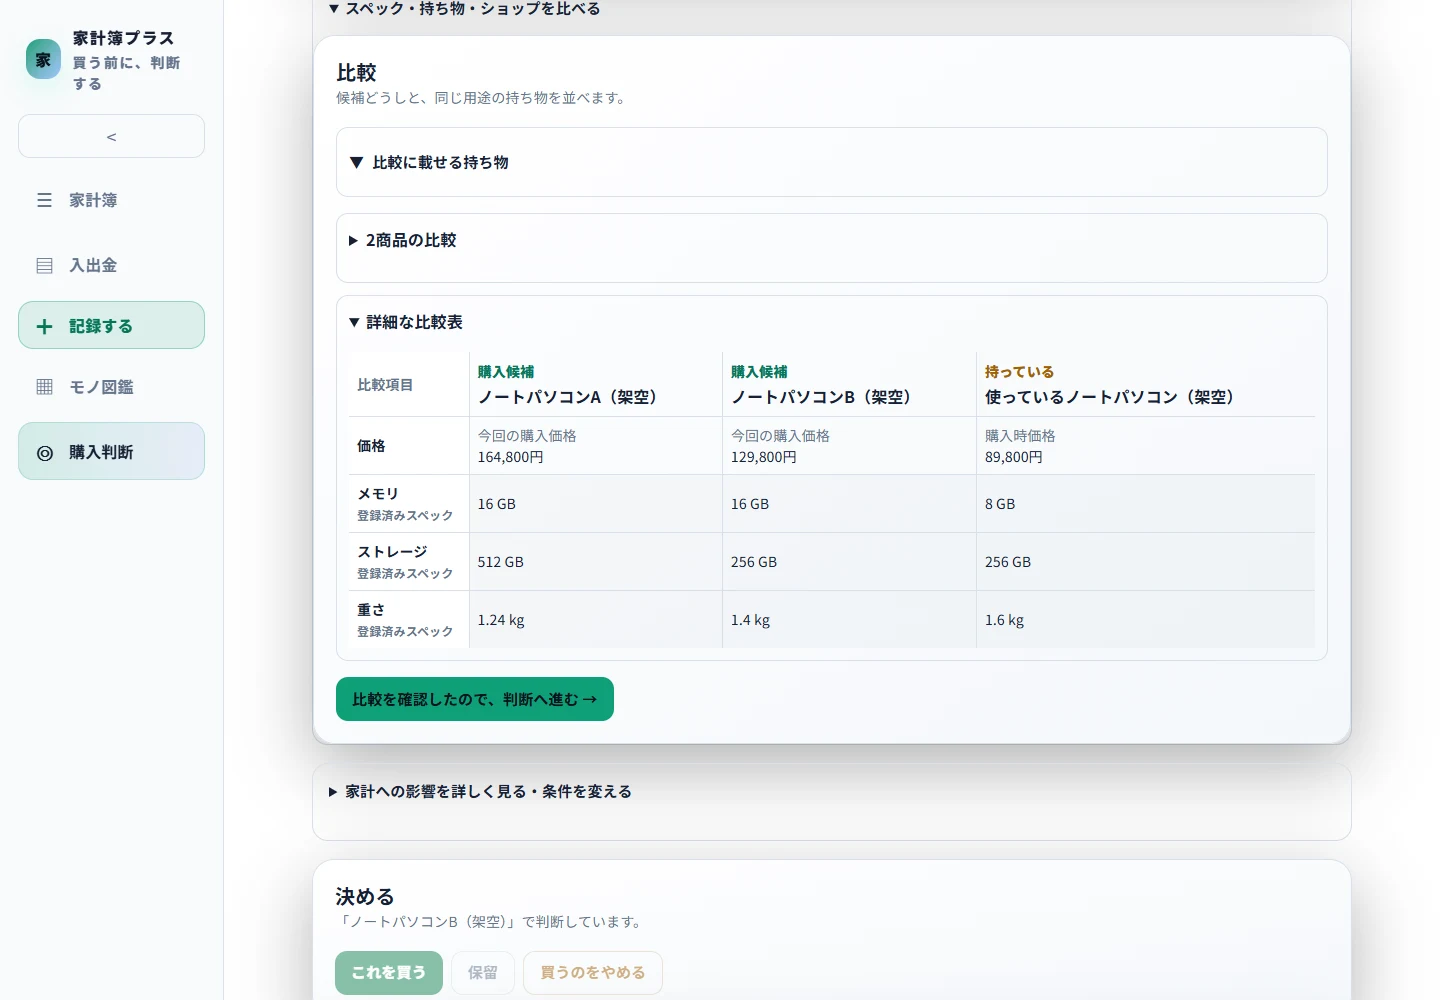The width and height of the screenshot is (1440, 1000).
Task: Click the 1.6 kg weight cell
Action: pos(1146,620)
